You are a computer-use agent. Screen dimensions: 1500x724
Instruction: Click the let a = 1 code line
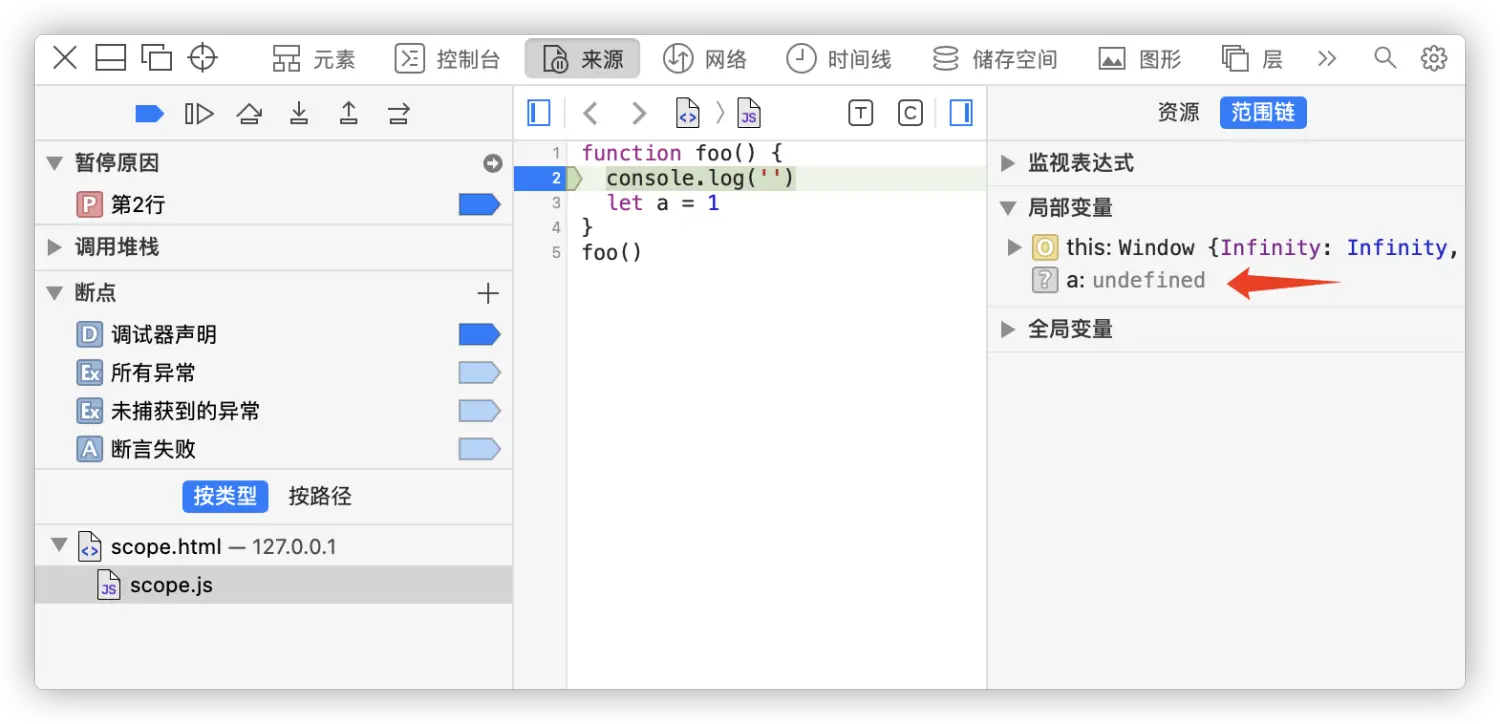point(663,203)
